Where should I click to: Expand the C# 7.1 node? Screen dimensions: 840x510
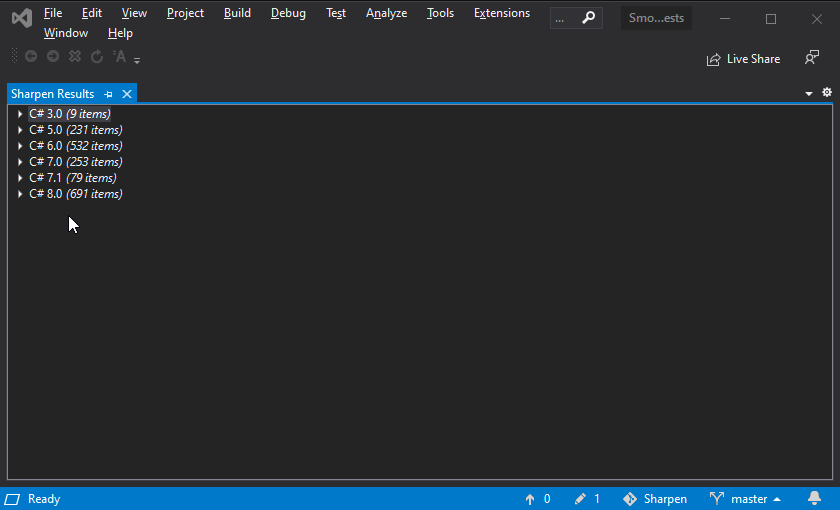[20, 178]
